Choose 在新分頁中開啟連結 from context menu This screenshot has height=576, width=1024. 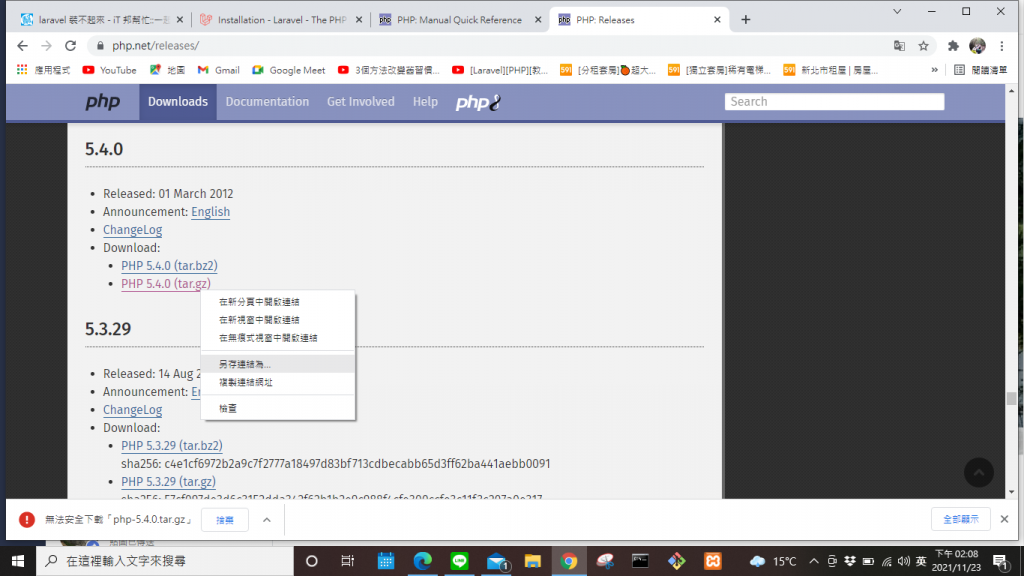point(278,302)
